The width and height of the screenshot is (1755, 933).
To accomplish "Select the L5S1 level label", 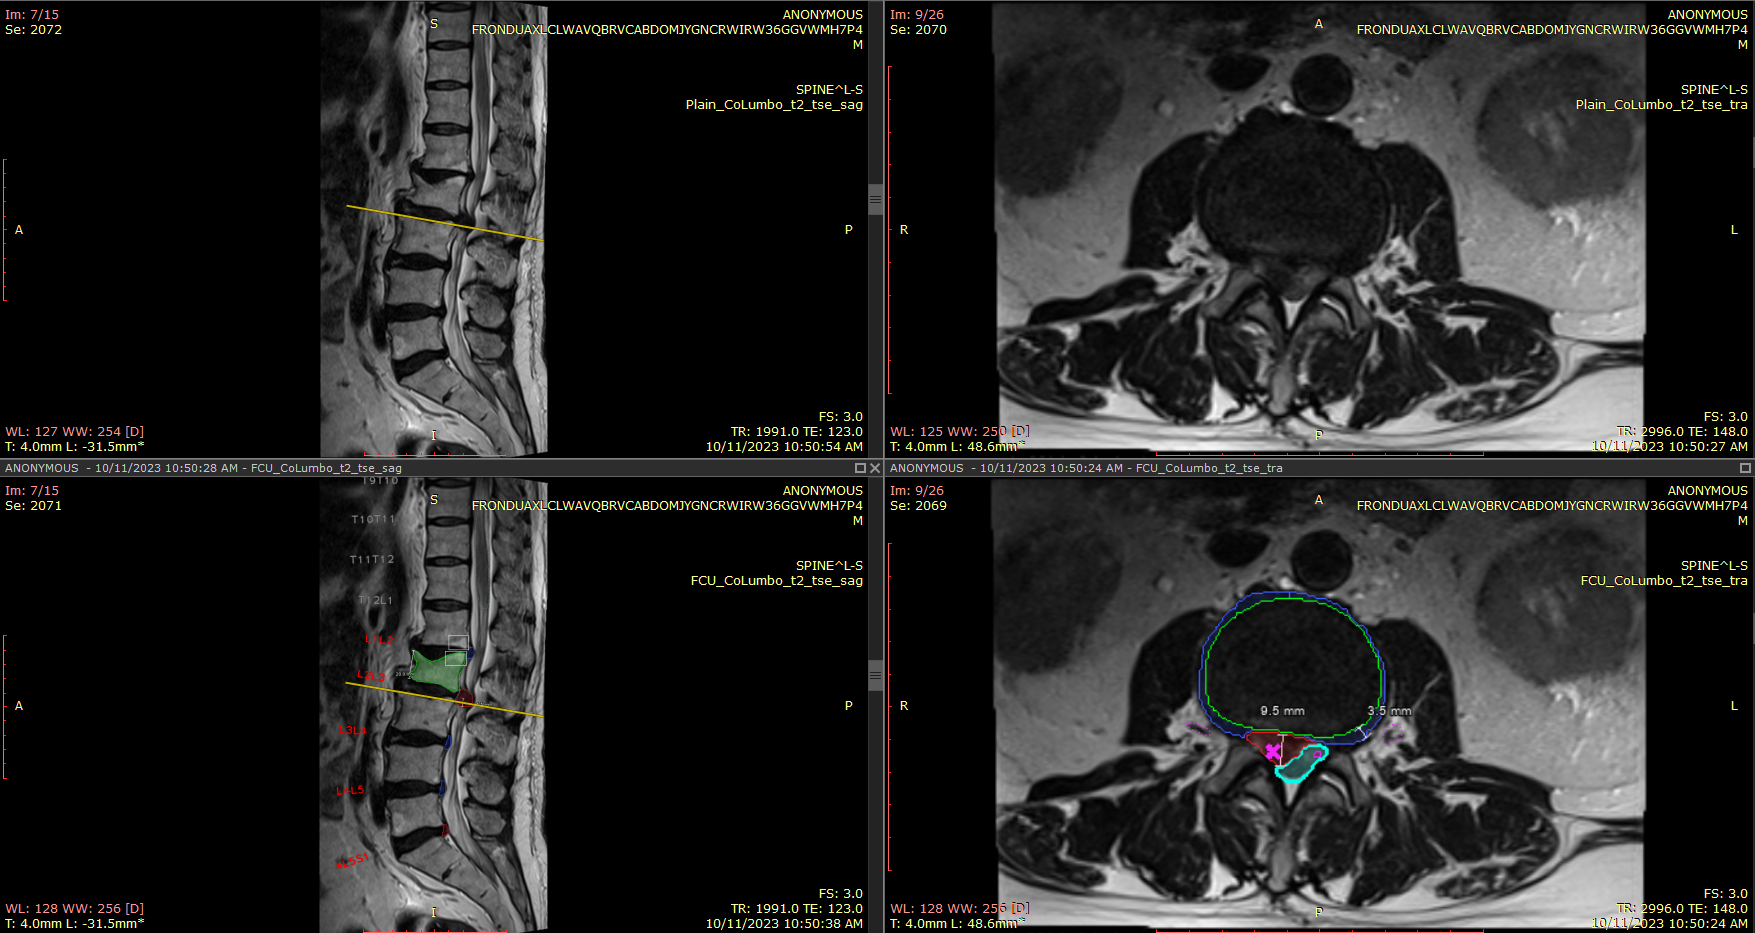I will coord(352,860).
